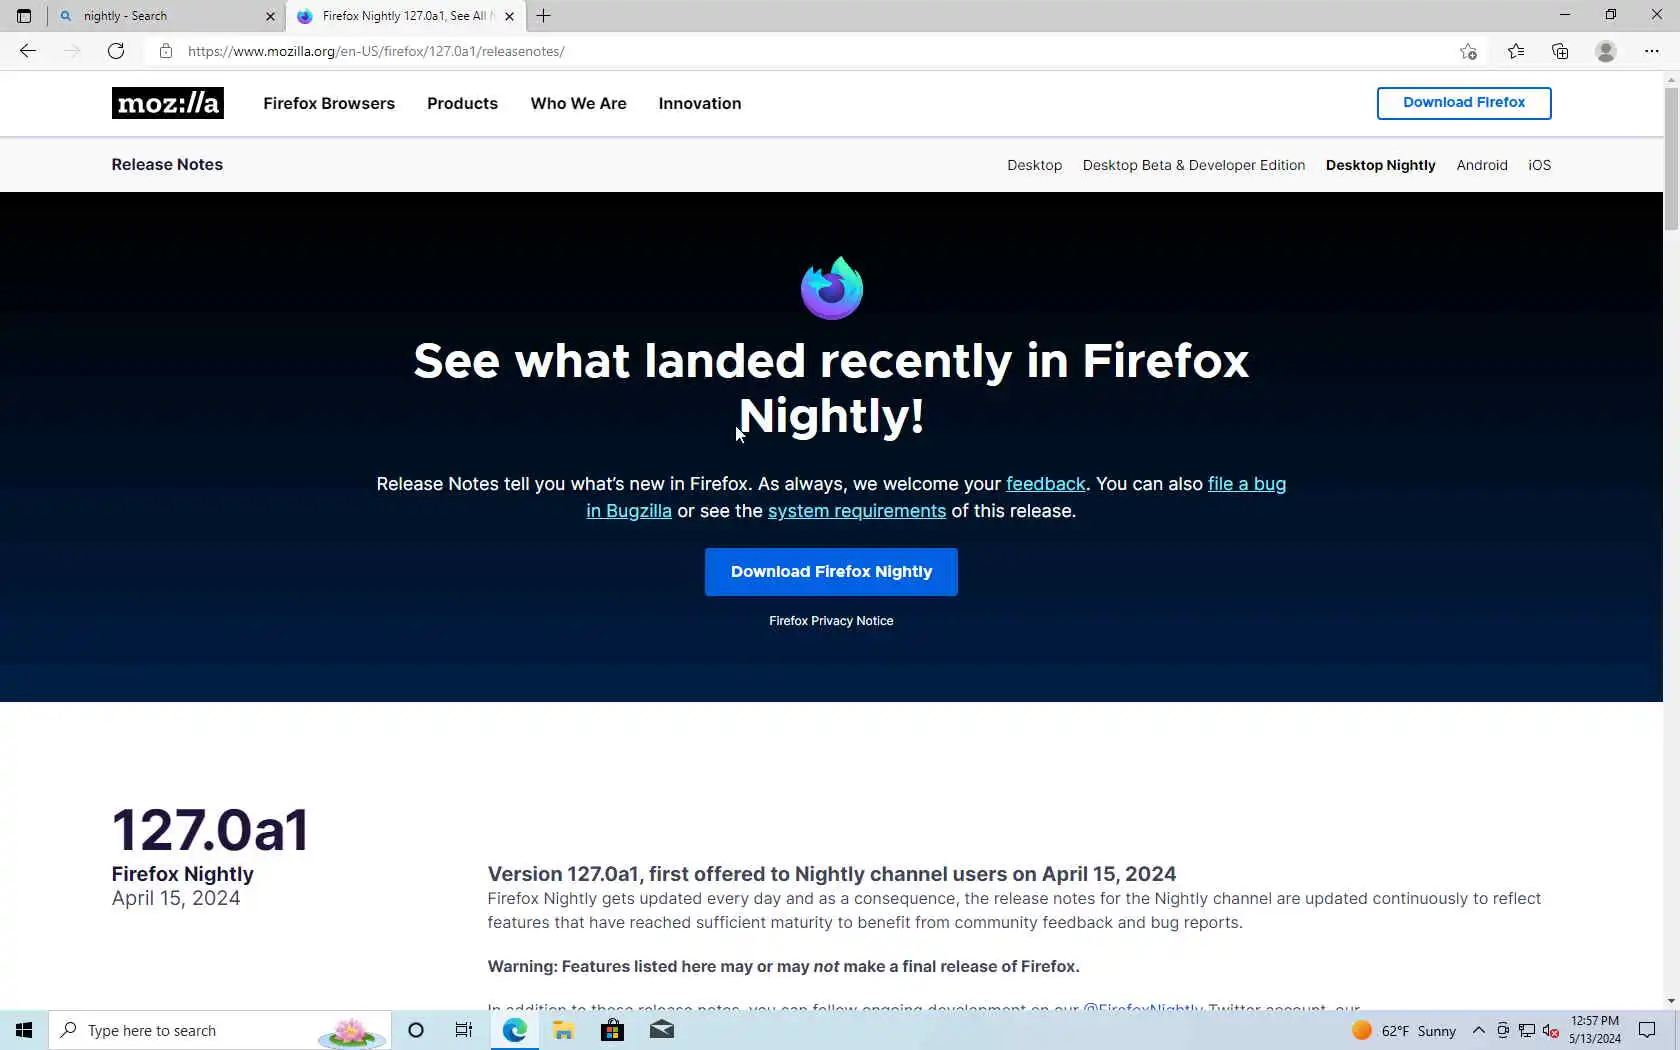Click Download Firefox Nightly button
Image resolution: width=1680 pixels, height=1050 pixels.
pyautogui.click(x=831, y=571)
